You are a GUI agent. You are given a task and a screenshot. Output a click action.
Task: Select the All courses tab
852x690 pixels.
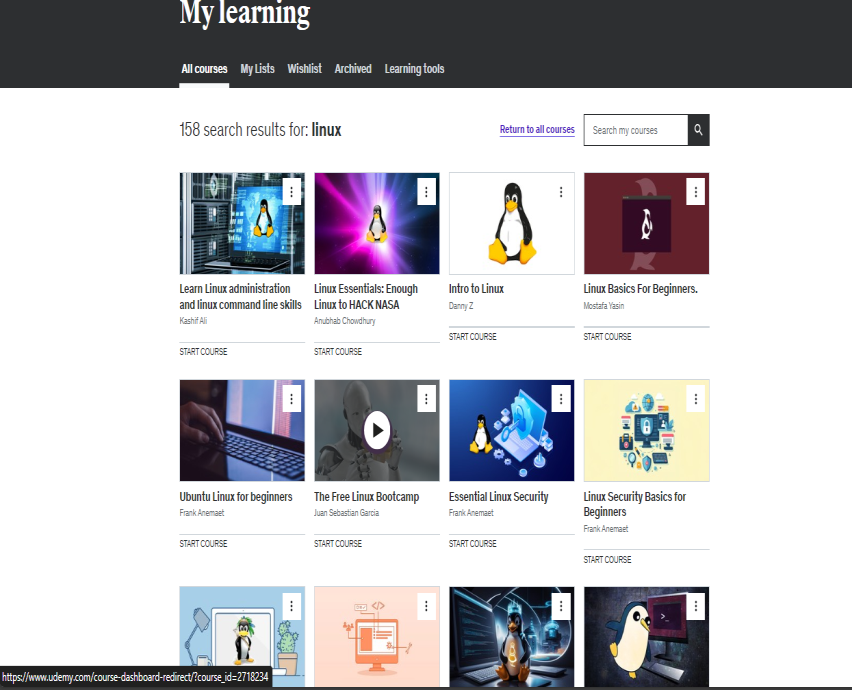[204, 69]
